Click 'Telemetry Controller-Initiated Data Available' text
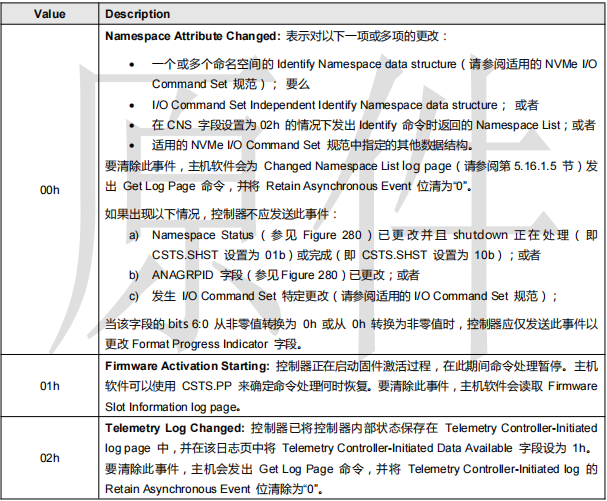The image size is (607, 501). 397,448
